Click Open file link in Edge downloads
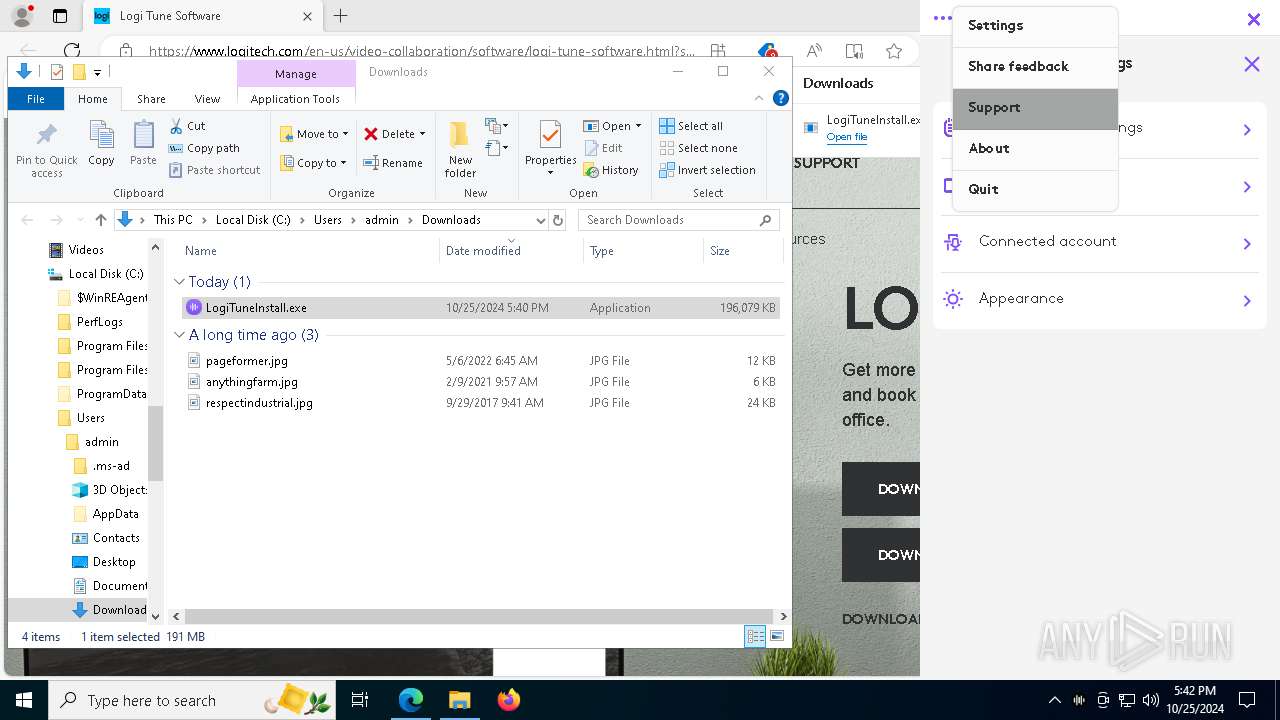This screenshot has height=720, width=1280. 847,137
